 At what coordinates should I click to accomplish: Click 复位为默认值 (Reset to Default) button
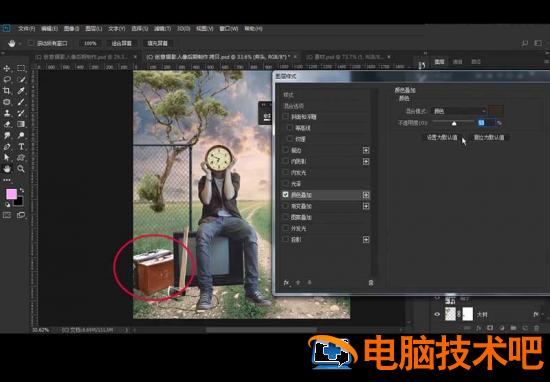click(x=489, y=138)
